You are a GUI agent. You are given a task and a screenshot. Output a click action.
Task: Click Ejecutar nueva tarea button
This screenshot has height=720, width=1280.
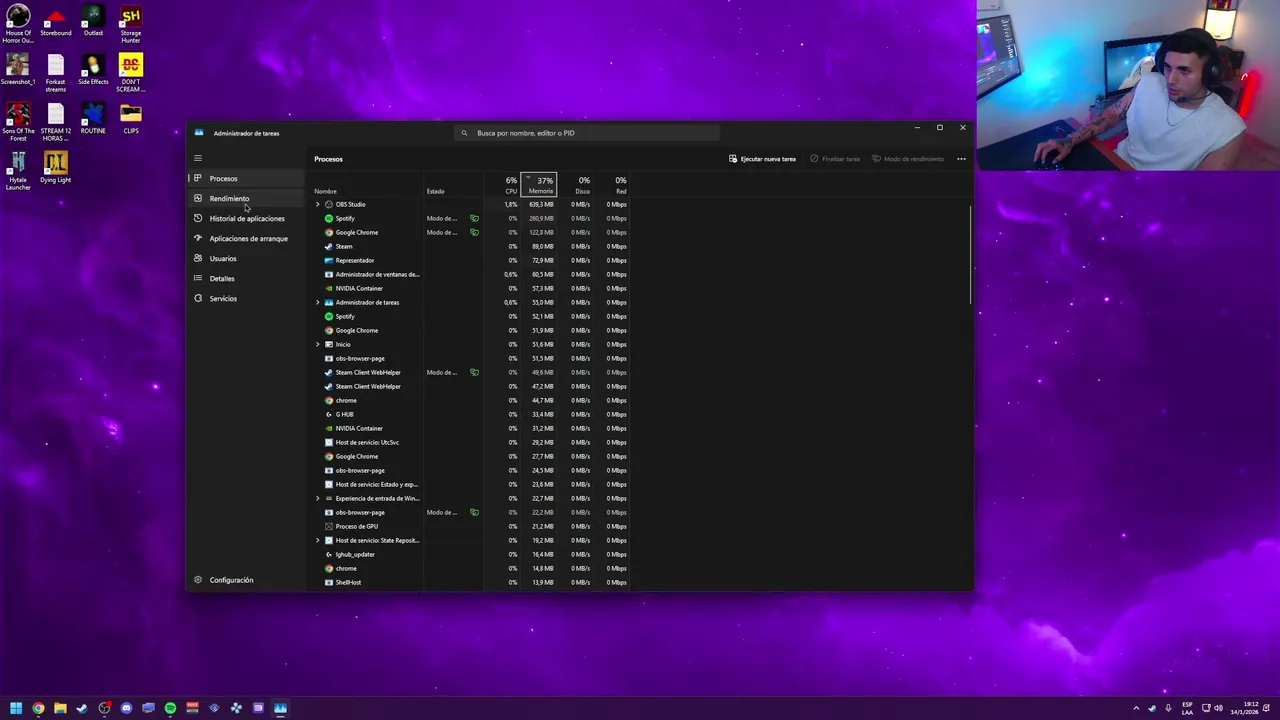(762, 159)
